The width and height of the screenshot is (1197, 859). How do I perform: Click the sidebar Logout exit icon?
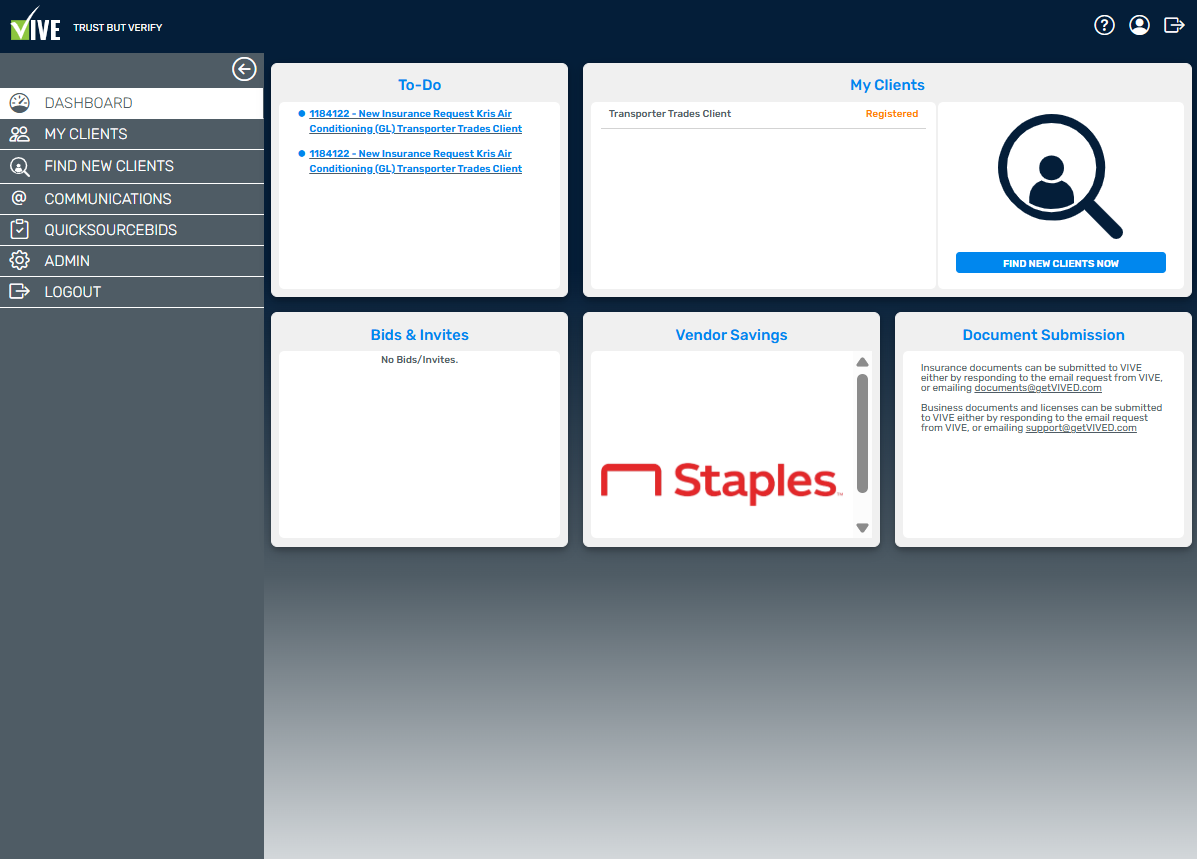[x=20, y=291]
